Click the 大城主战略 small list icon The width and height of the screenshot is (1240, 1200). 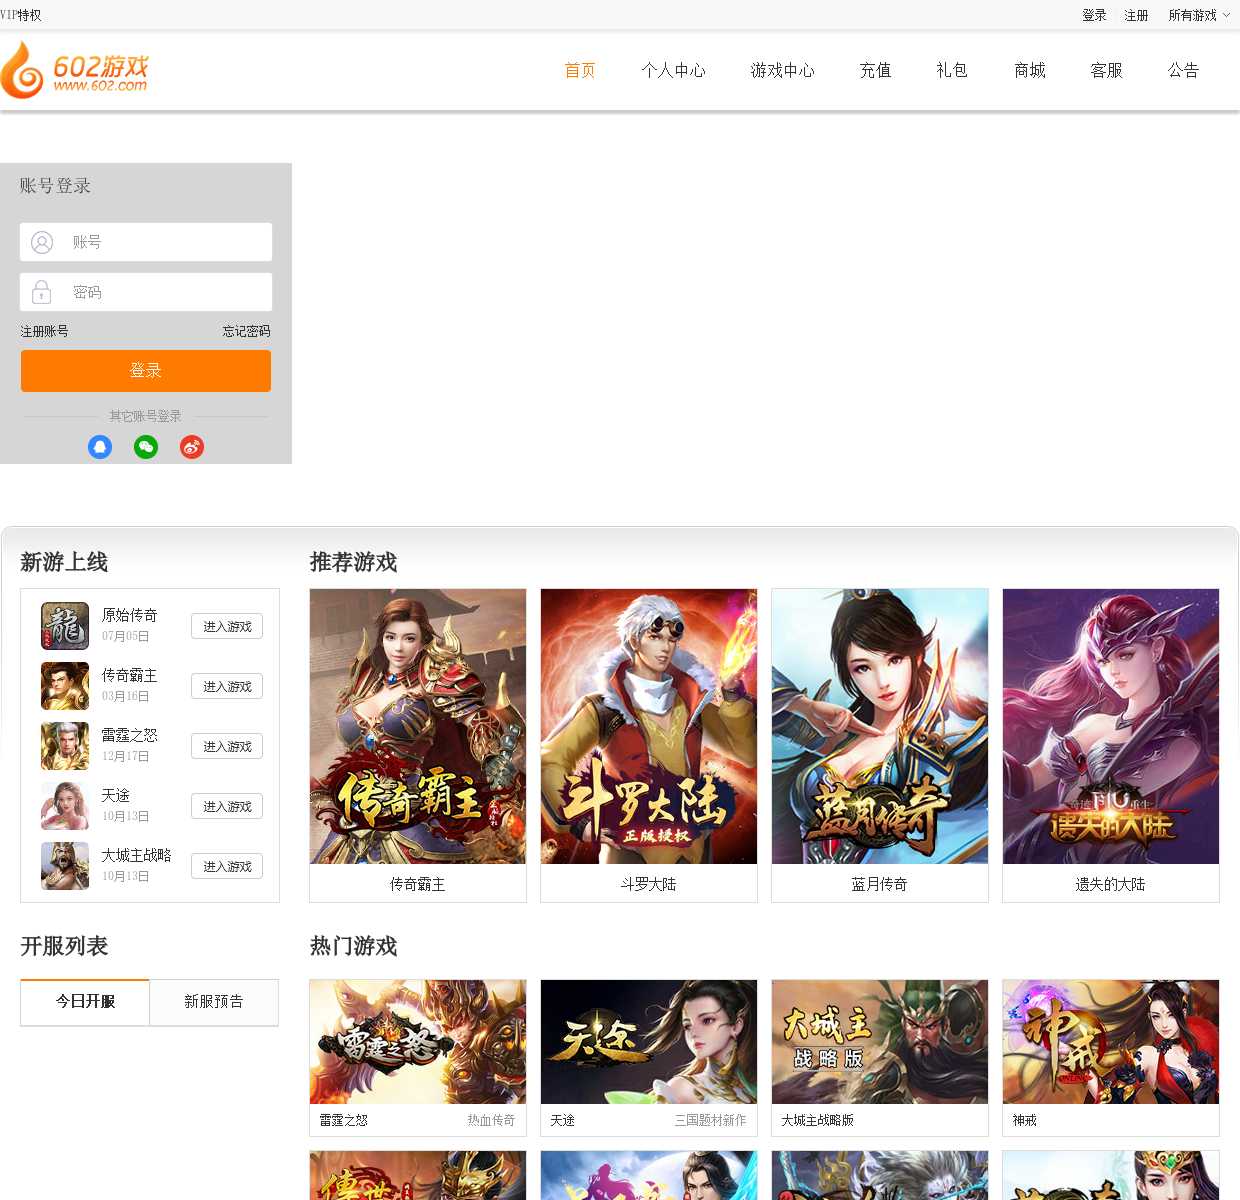(x=65, y=866)
